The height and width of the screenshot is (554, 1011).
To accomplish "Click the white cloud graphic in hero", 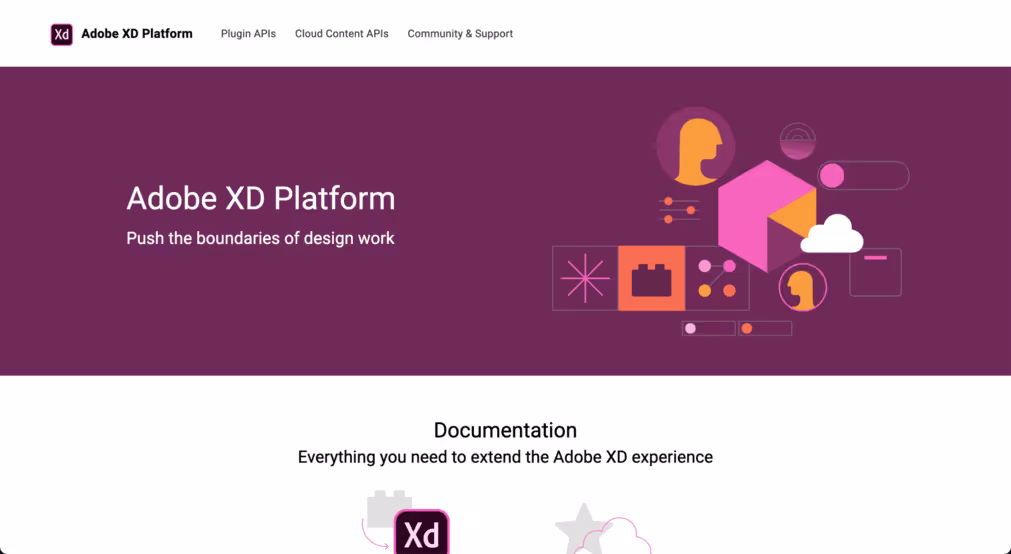I will [832, 234].
